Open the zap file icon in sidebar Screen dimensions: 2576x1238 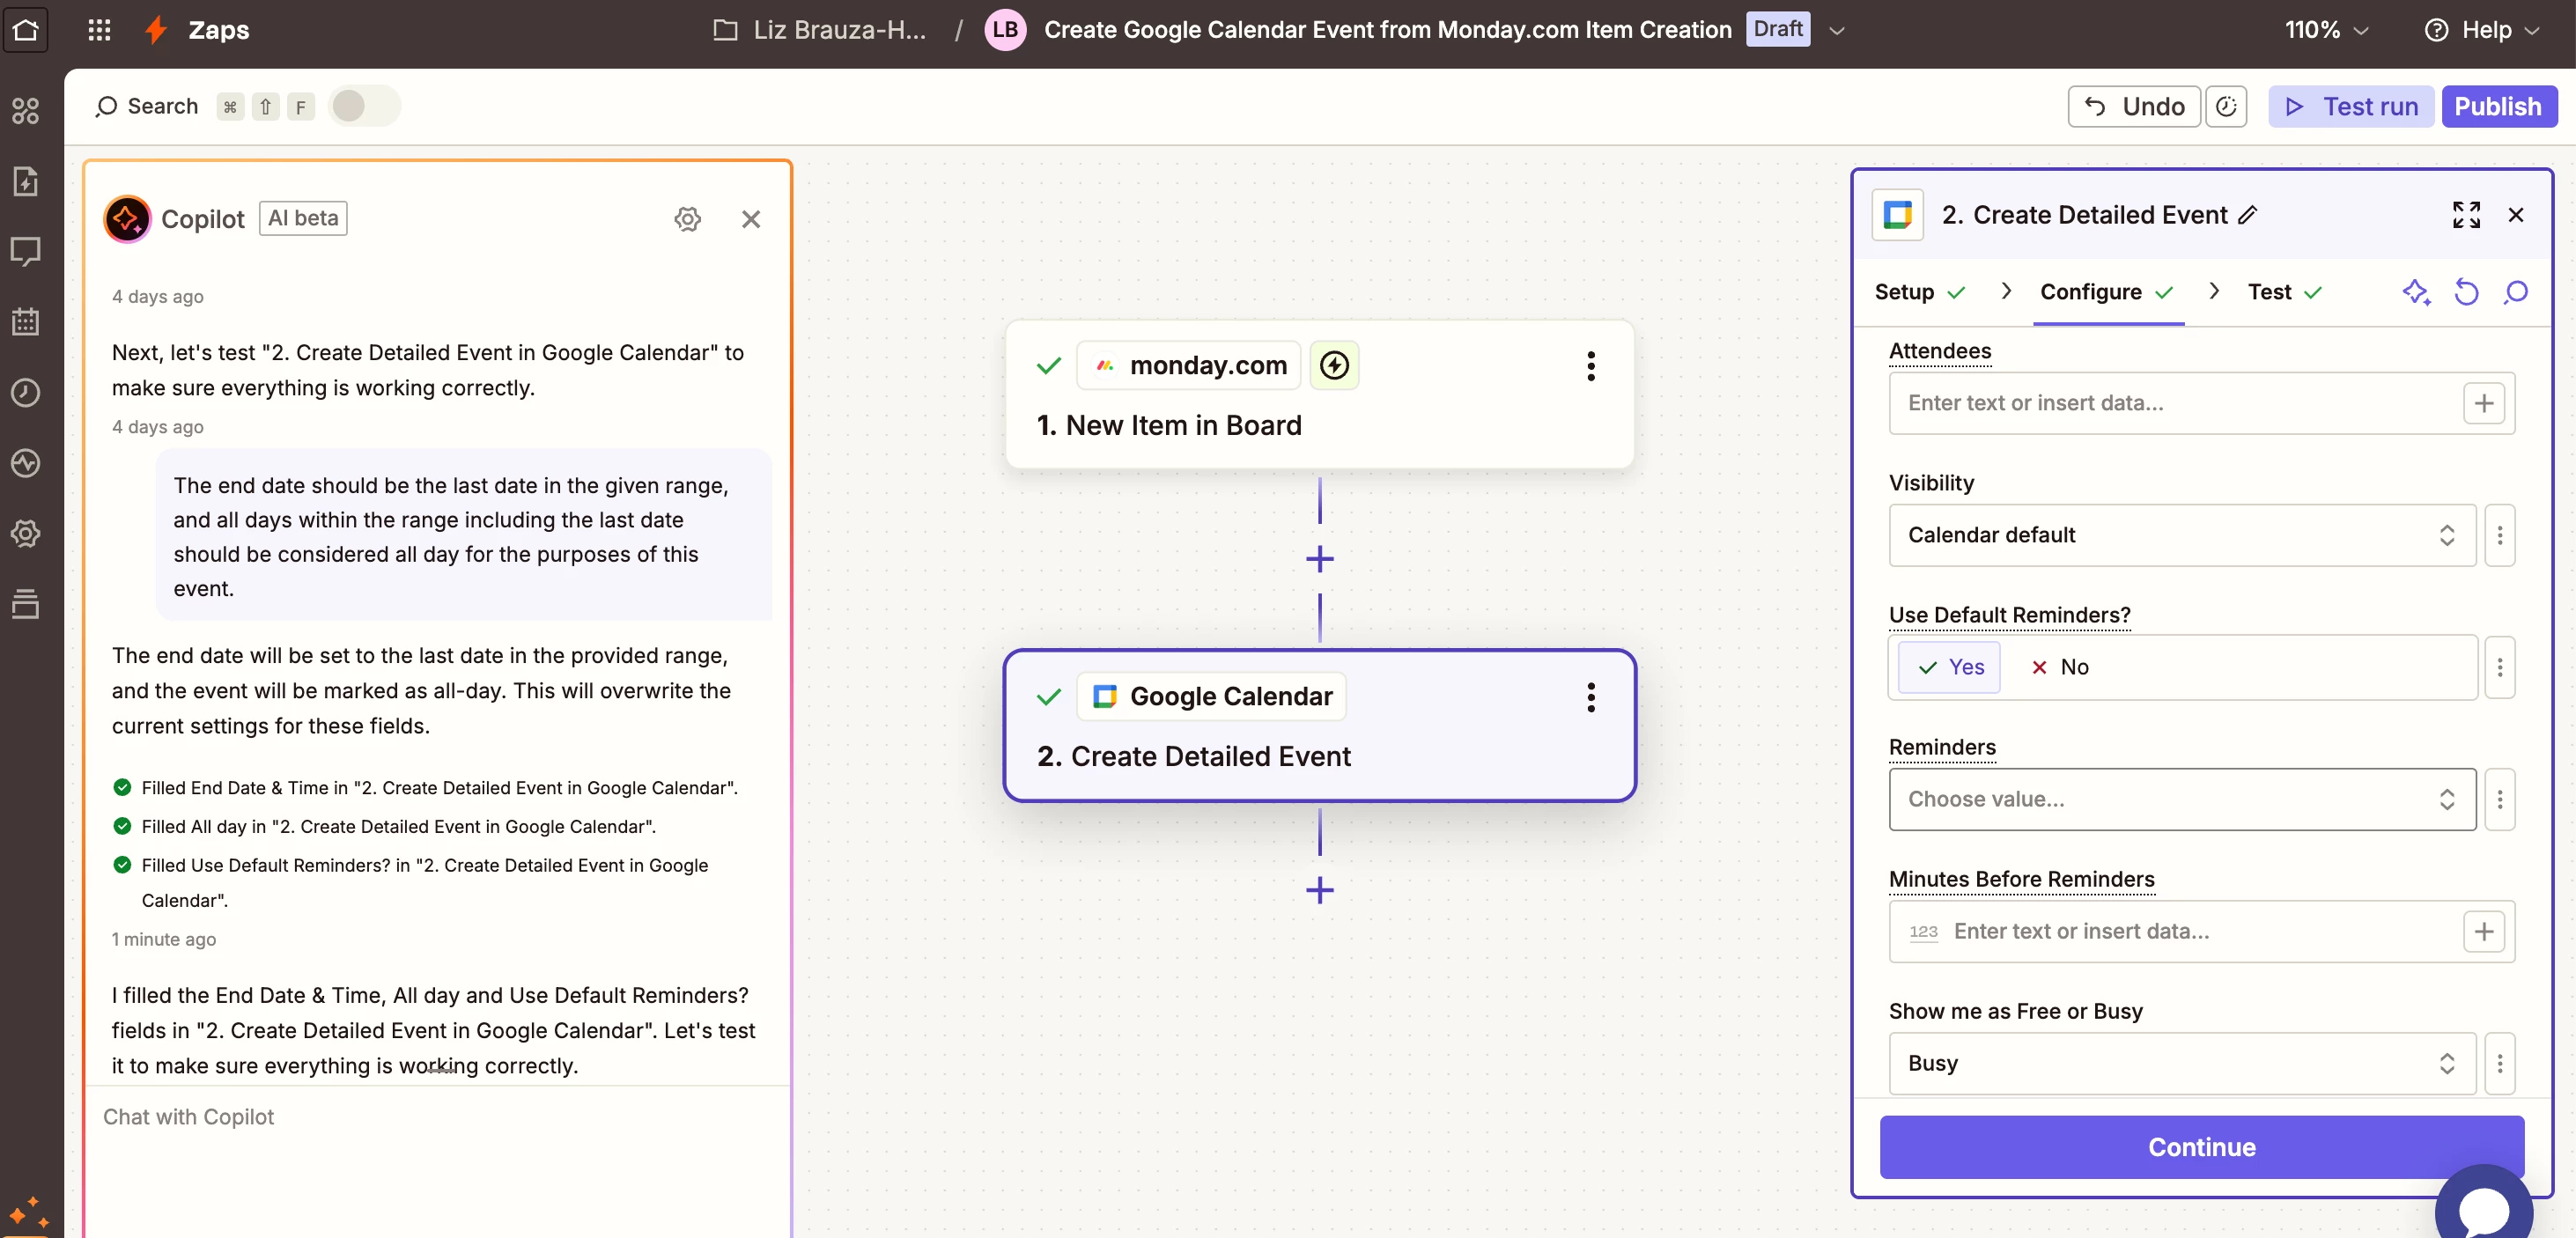26,181
